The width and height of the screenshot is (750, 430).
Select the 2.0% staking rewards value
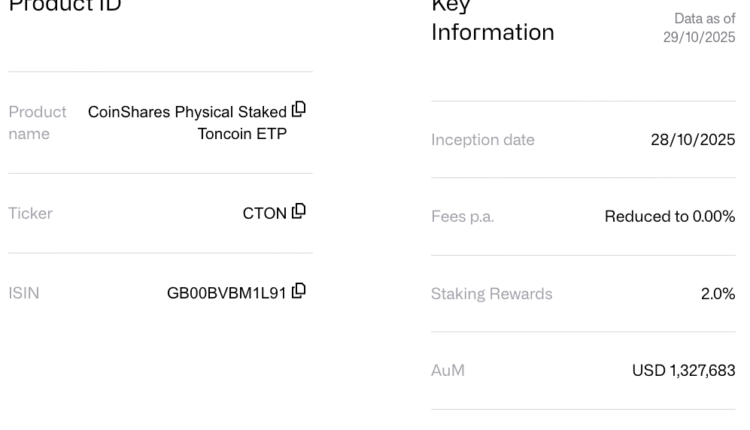(x=716, y=294)
